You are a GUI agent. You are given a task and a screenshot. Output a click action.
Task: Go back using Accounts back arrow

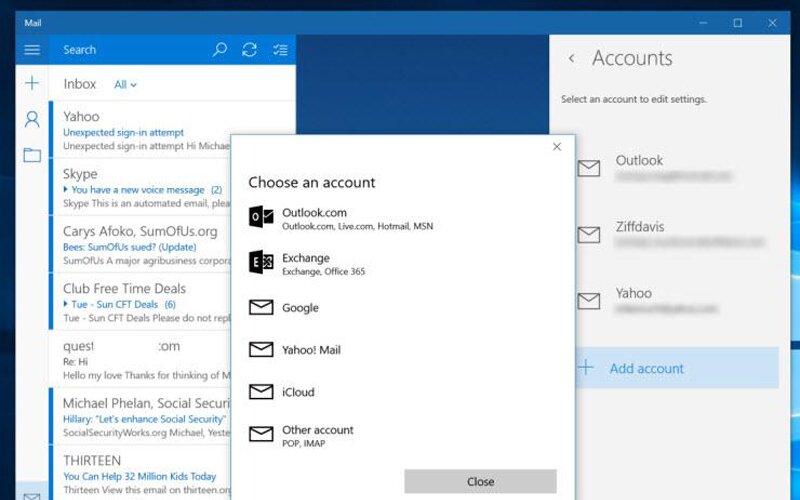[x=571, y=58]
